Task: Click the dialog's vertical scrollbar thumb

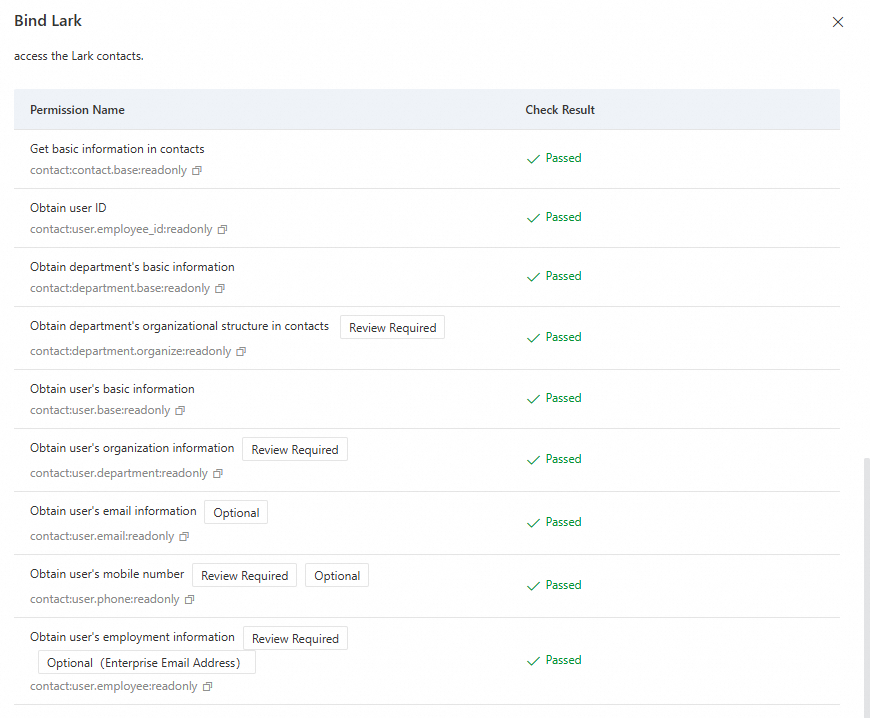Action: tap(867, 588)
